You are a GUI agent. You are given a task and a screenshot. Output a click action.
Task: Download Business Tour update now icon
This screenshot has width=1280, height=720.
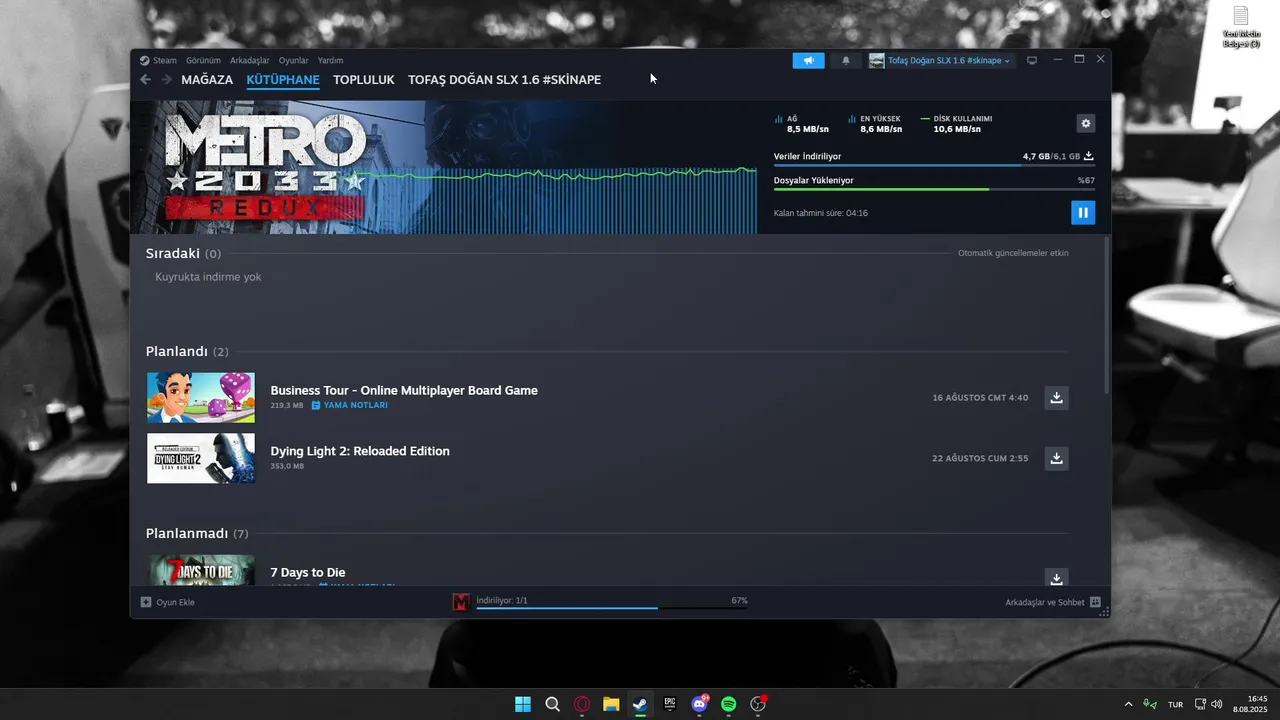1056,398
